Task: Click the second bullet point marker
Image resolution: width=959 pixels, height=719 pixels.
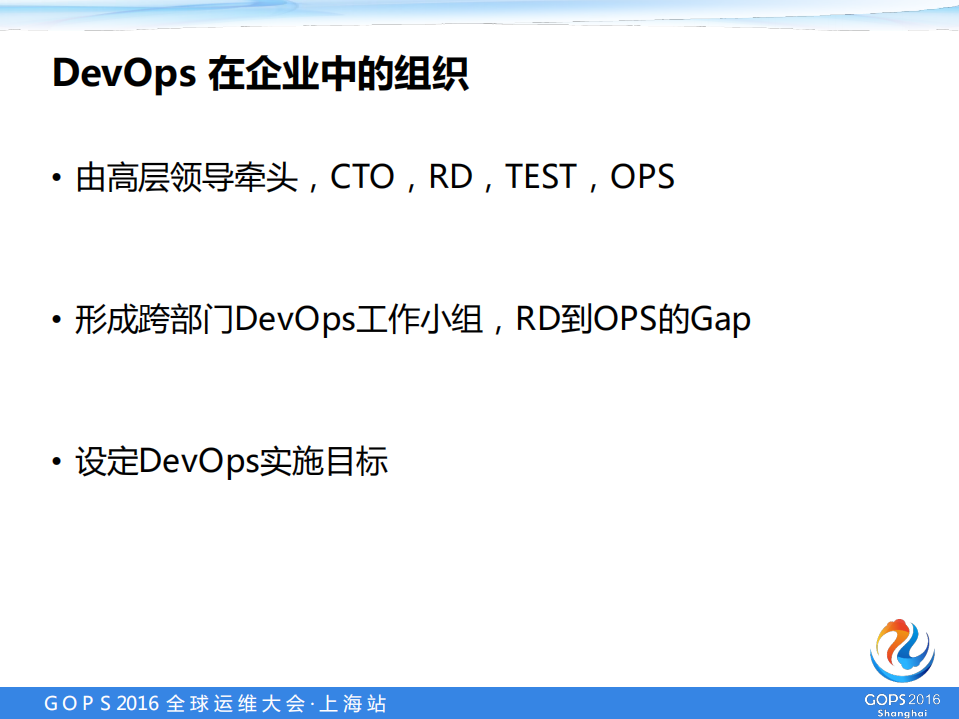Action: (57, 317)
